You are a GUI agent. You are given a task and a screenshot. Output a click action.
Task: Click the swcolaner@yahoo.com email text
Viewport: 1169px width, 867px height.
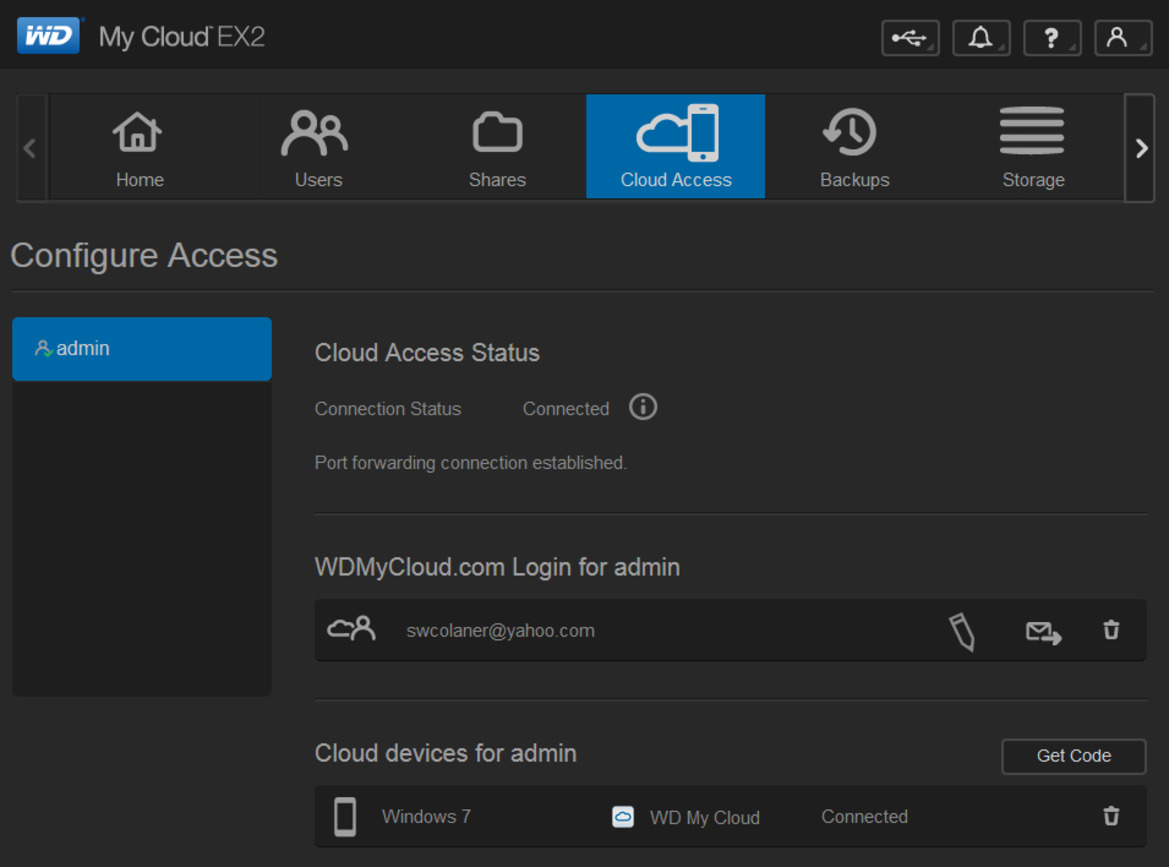(x=500, y=631)
